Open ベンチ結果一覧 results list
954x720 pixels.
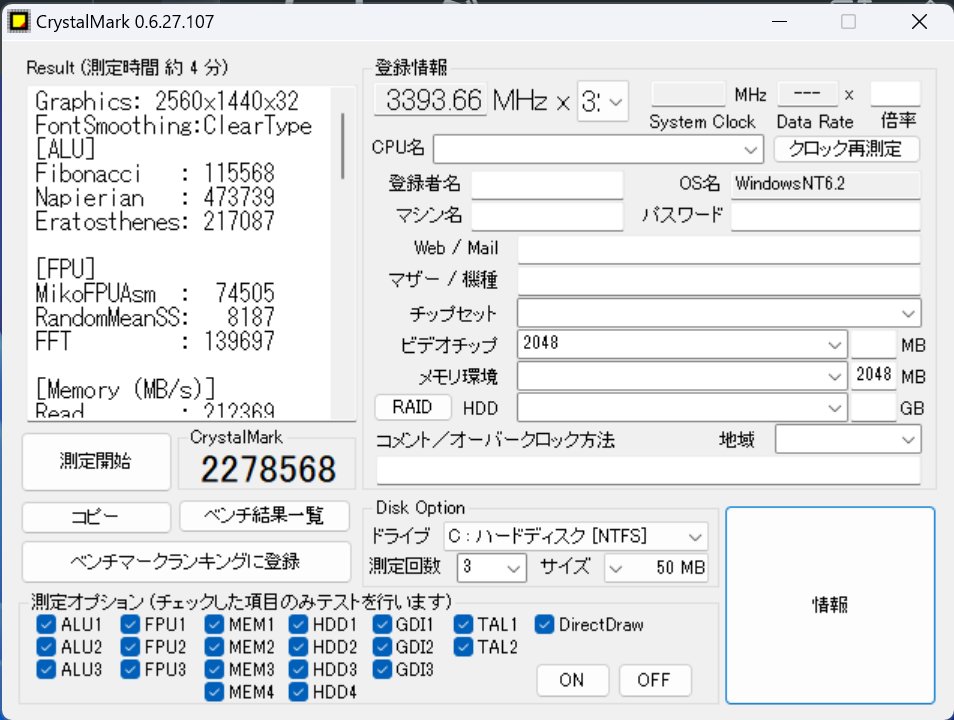[265, 516]
